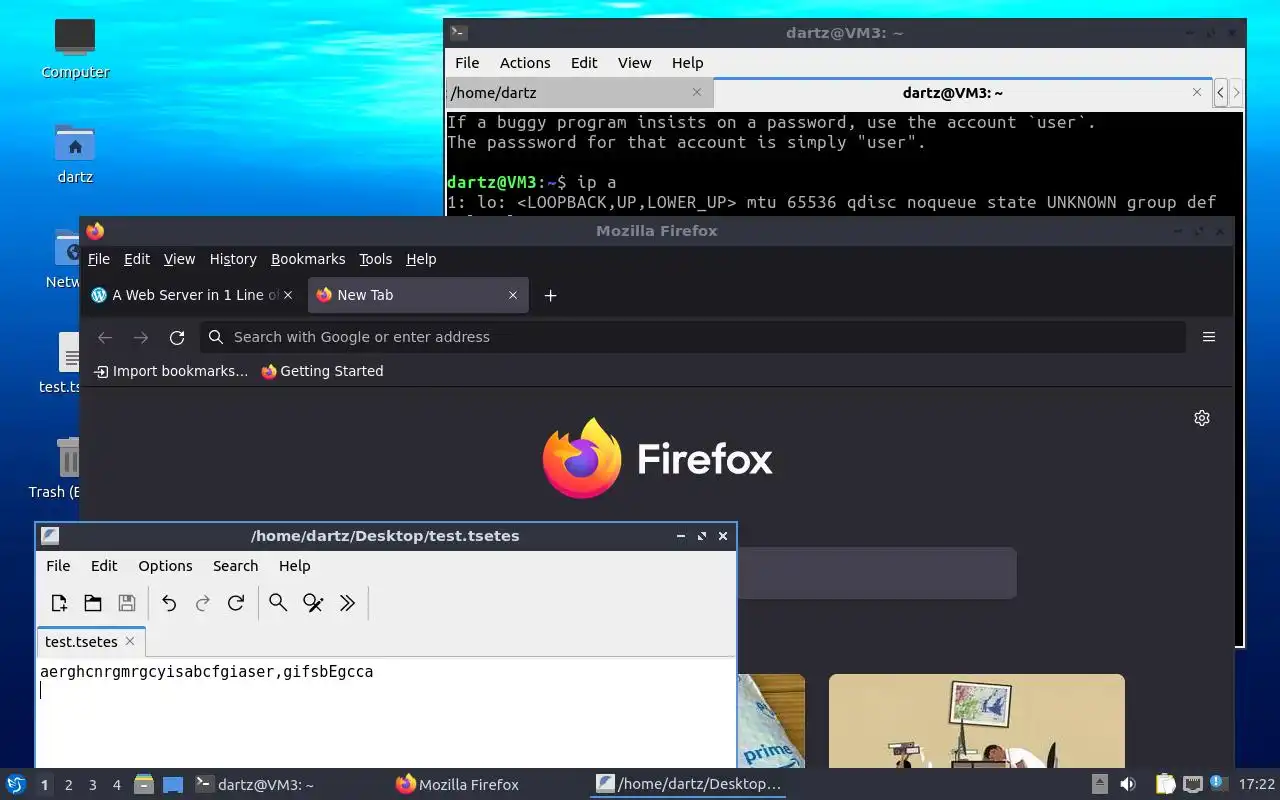Screen dimensions: 1280x800
Task: Select the Firefox 'New Tab' tab
Action: click(x=418, y=295)
